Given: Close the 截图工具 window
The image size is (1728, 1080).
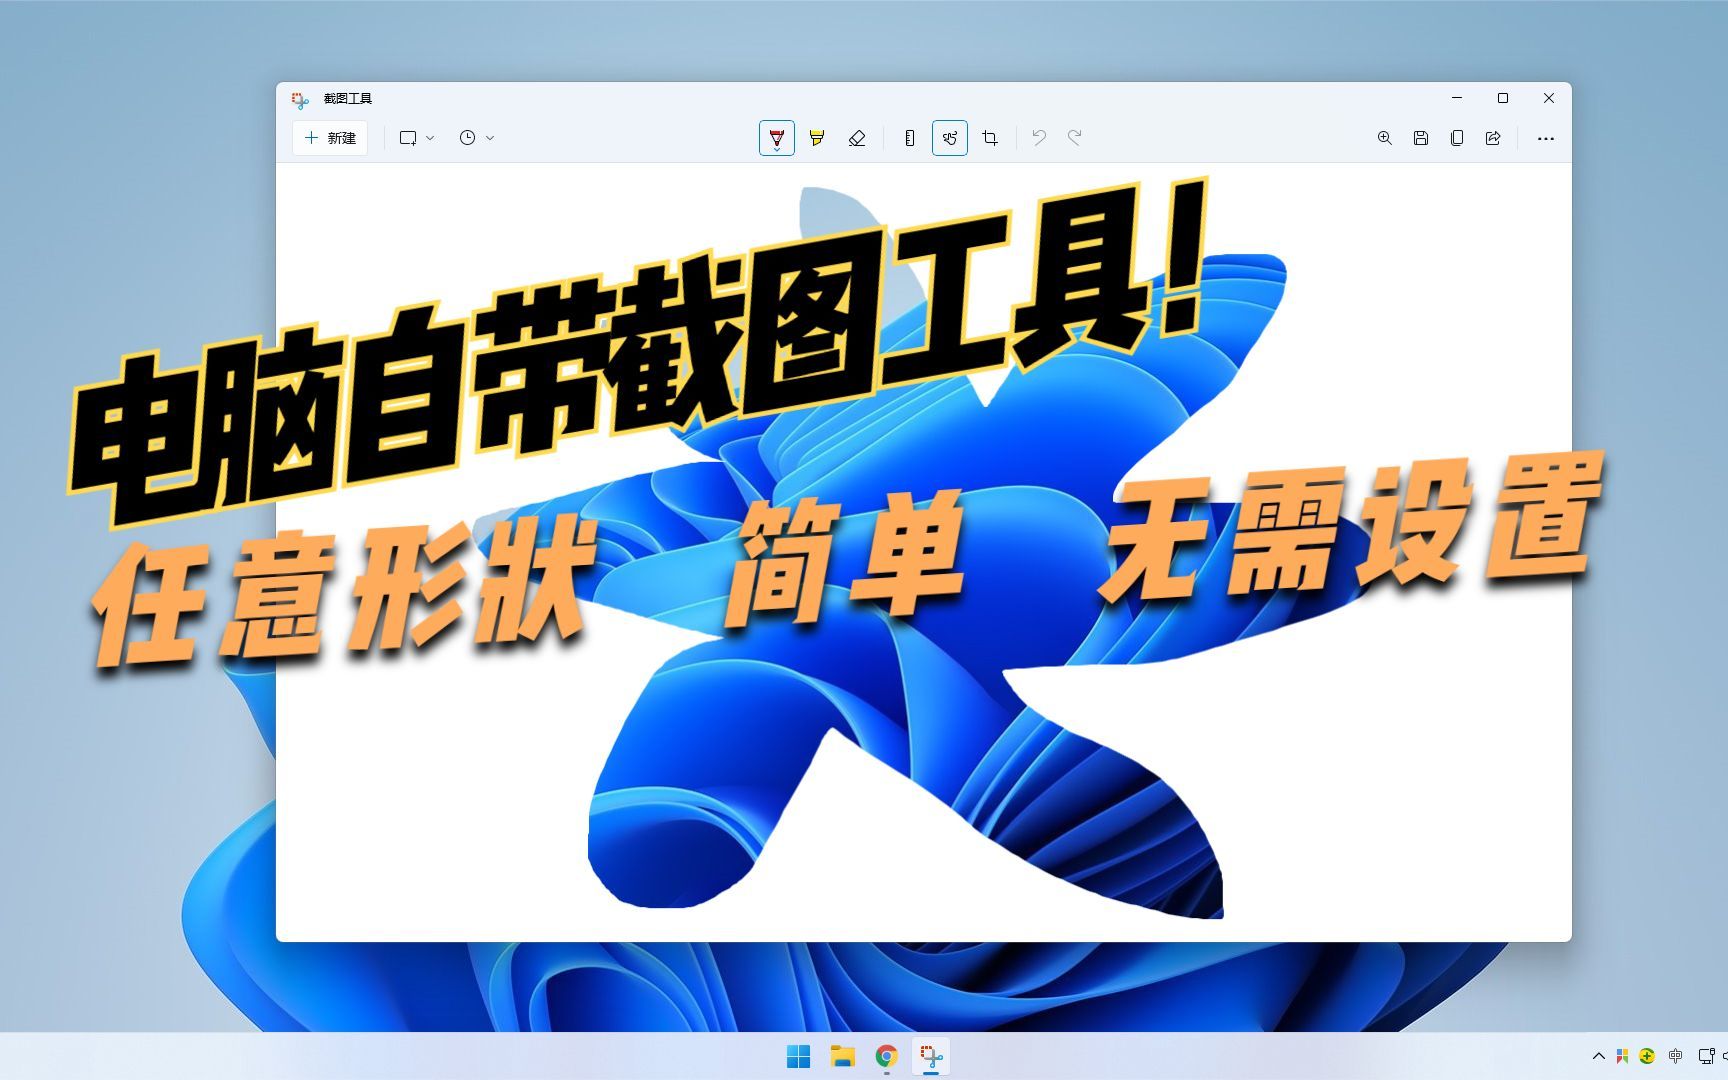Looking at the screenshot, I should click(1549, 98).
